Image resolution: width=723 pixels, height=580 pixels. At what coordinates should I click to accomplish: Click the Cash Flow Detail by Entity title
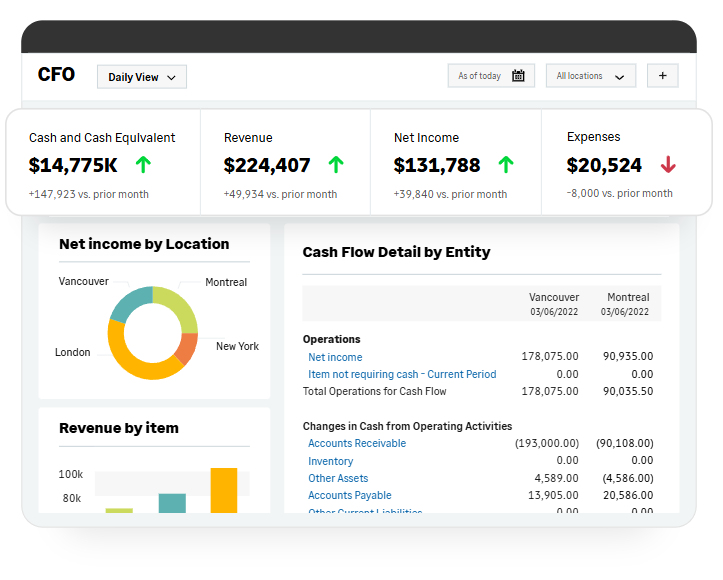pyautogui.click(x=396, y=252)
